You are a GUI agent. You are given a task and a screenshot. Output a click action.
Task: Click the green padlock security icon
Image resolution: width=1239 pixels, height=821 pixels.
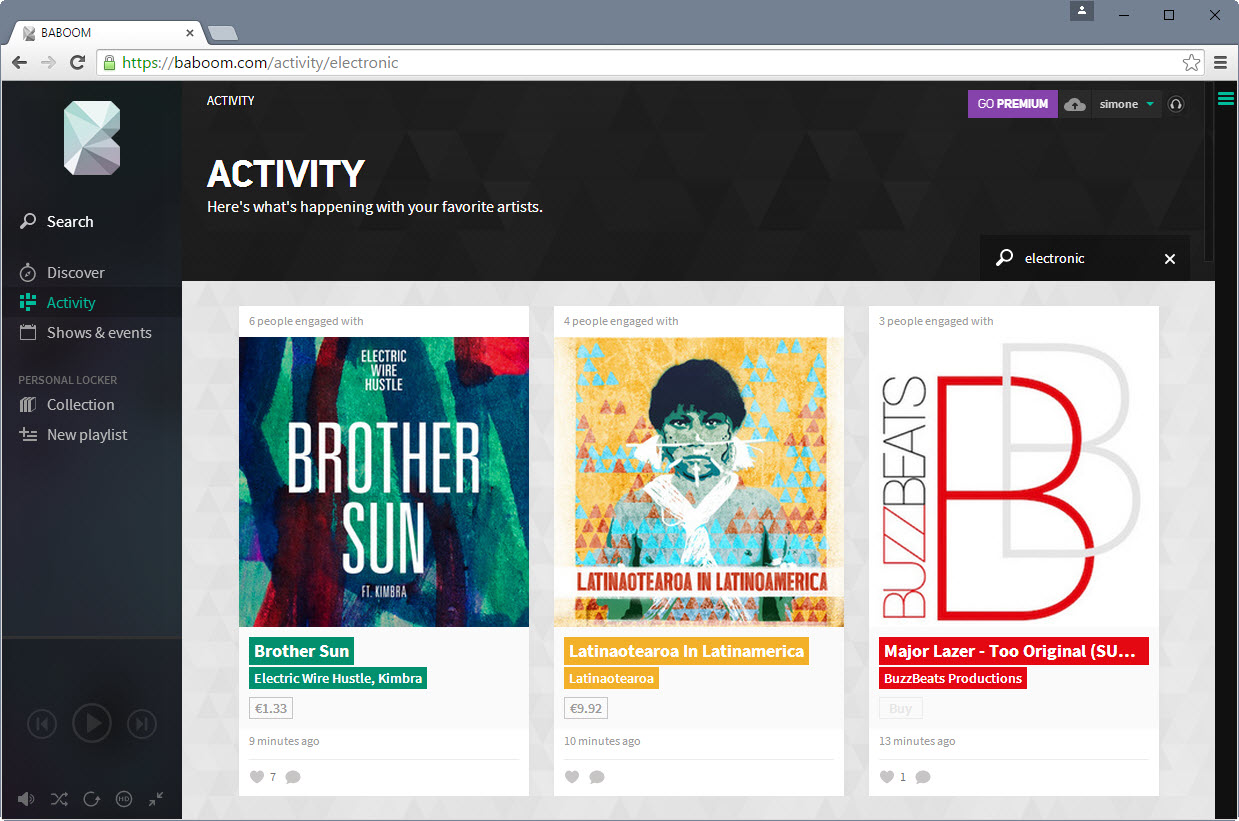click(x=109, y=62)
